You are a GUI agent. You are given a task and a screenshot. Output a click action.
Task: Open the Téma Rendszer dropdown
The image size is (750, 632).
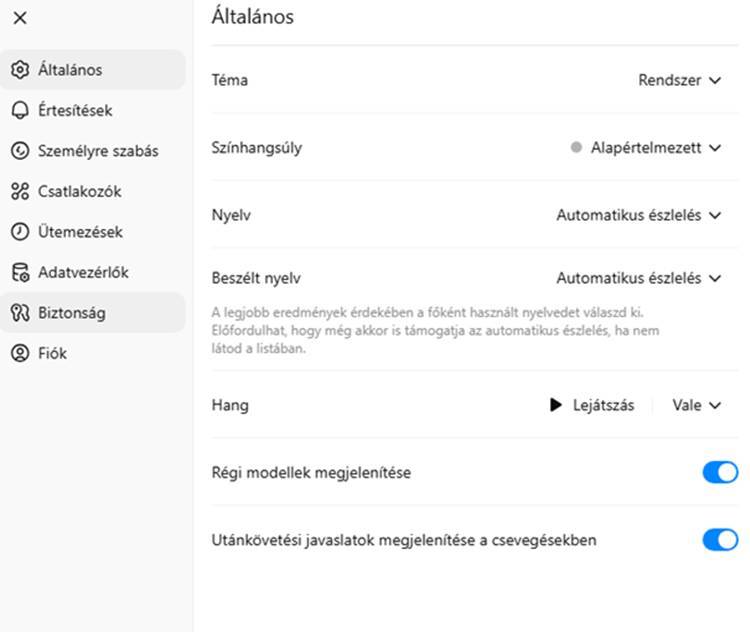click(680, 80)
